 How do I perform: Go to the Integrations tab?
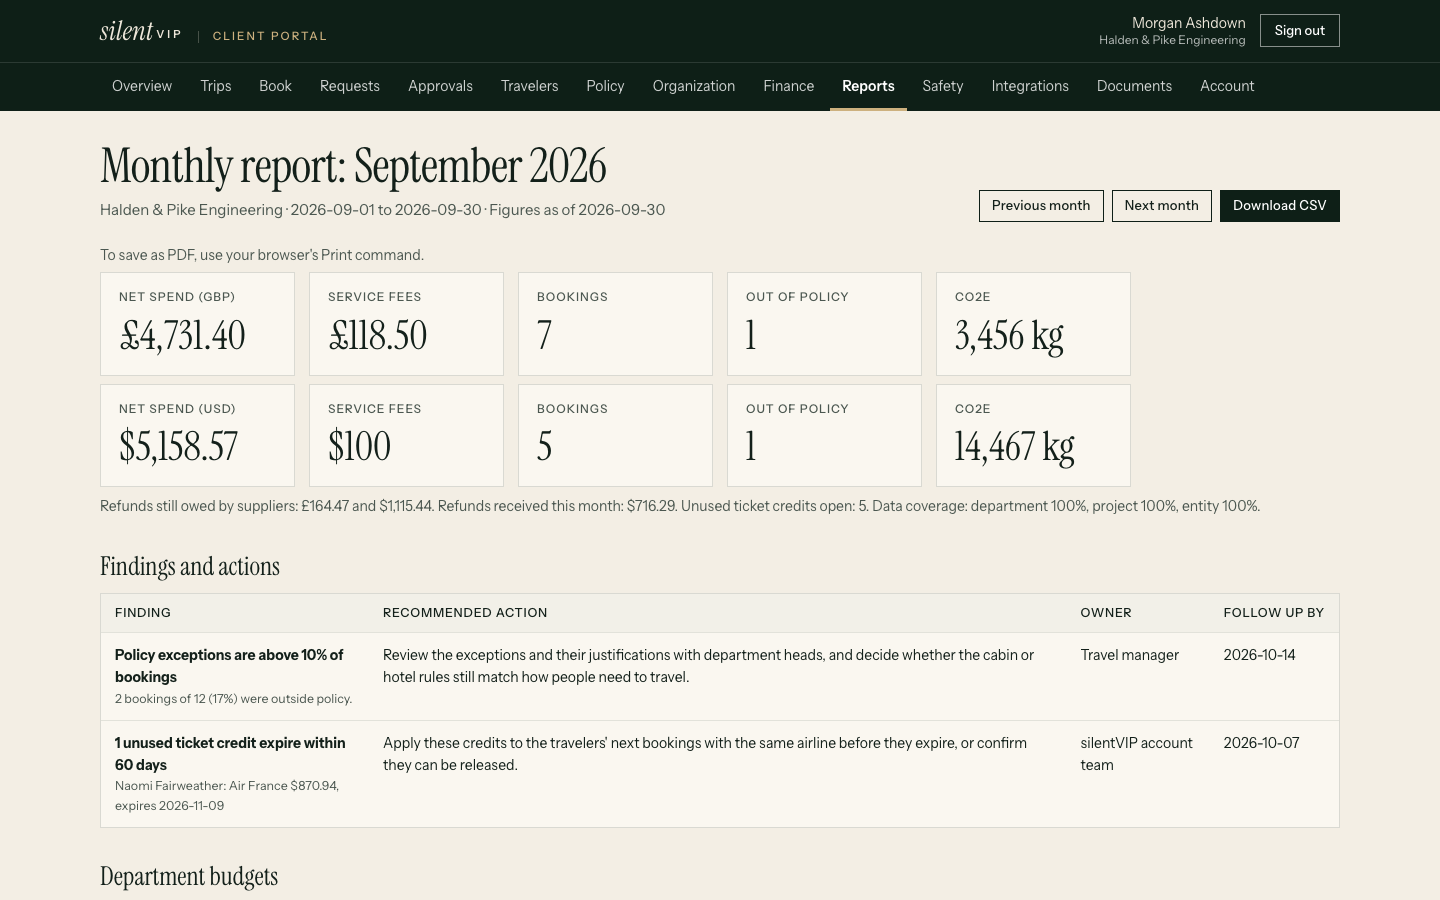pos(1030,86)
